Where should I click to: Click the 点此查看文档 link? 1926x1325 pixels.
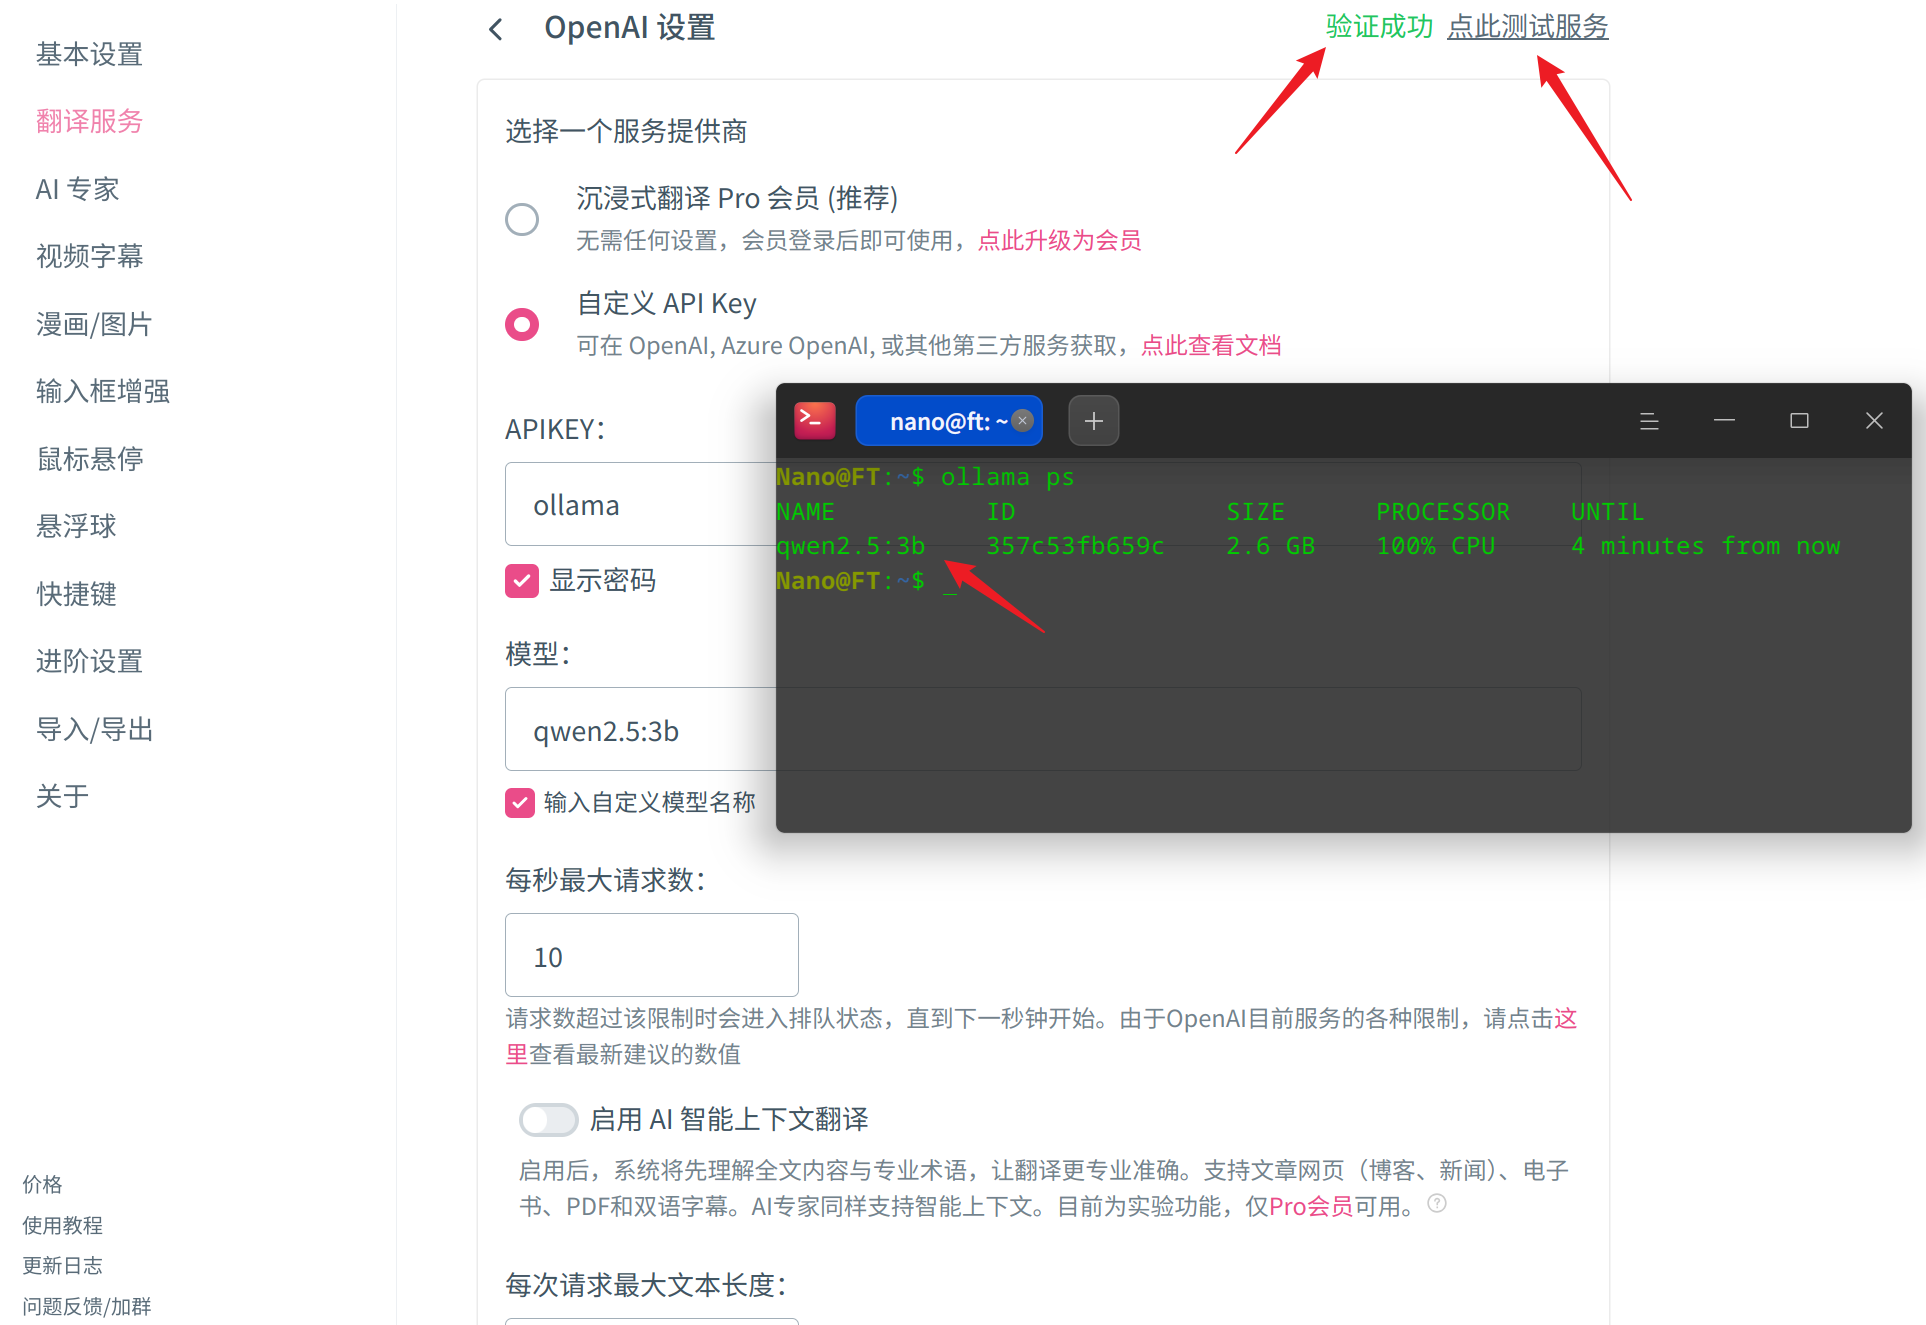pos(1211,345)
